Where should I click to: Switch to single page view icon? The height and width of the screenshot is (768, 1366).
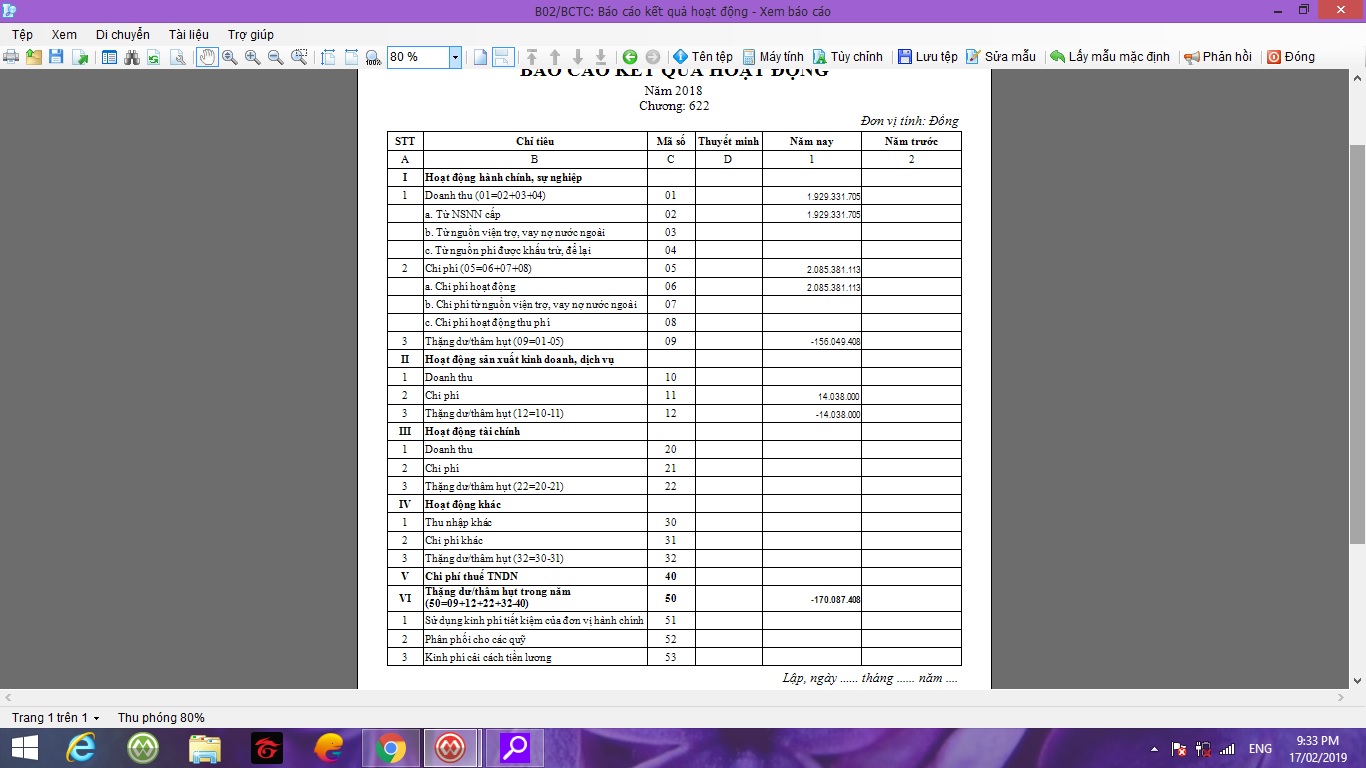click(x=480, y=57)
